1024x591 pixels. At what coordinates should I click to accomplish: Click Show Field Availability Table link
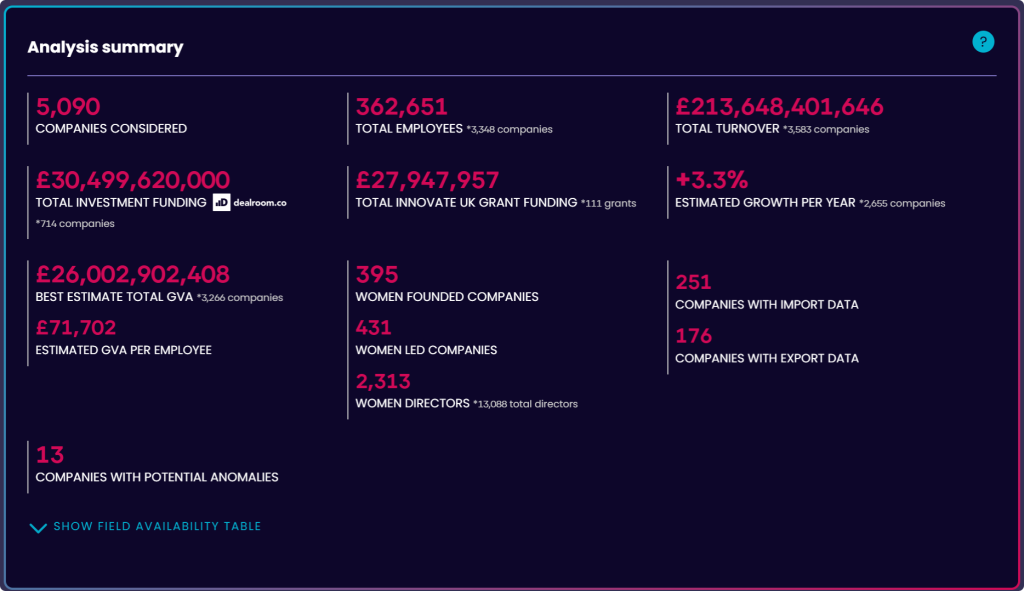click(157, 526)
